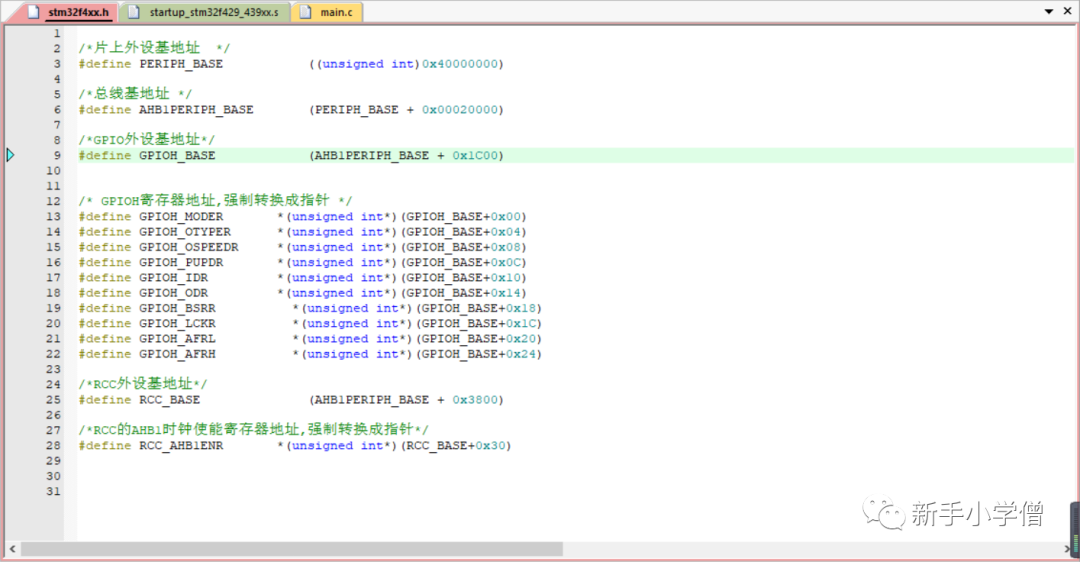Click GPIOH_LCKR macro name

coord(177,323)
